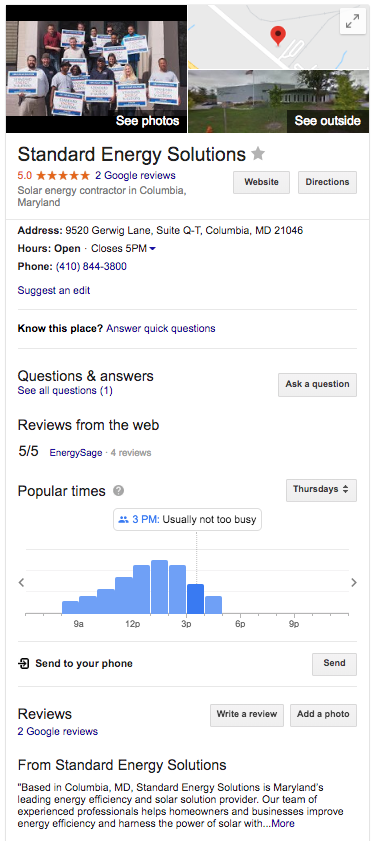Open See outside street view thumbnail
Image resolution: width=376 pixels, height=841 pixels.
[278, 102]
